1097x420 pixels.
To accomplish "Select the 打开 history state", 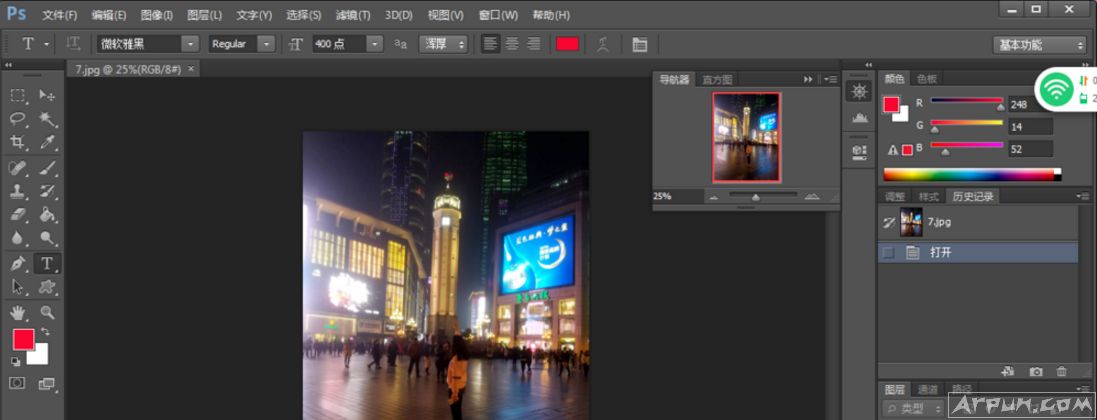I will click(x=941, y=253).
